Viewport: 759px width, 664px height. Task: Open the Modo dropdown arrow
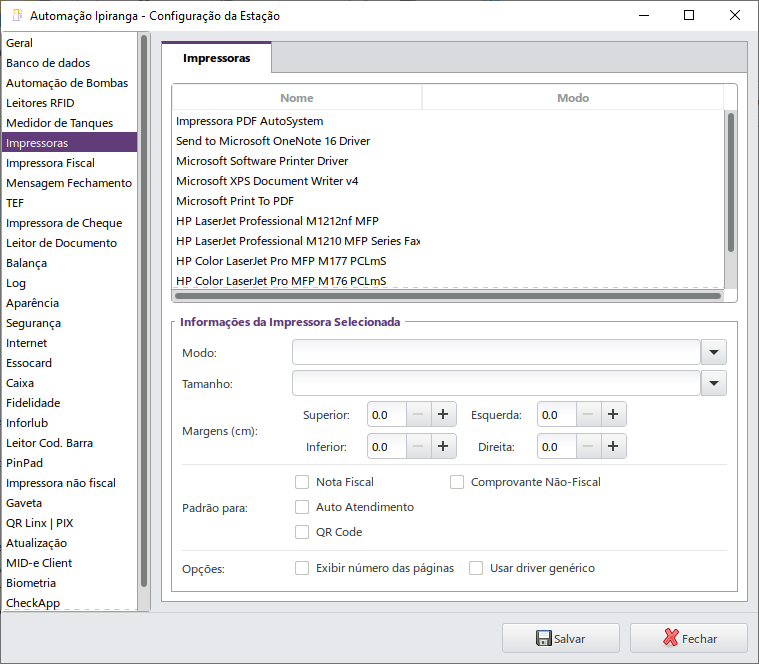(714, 352)
